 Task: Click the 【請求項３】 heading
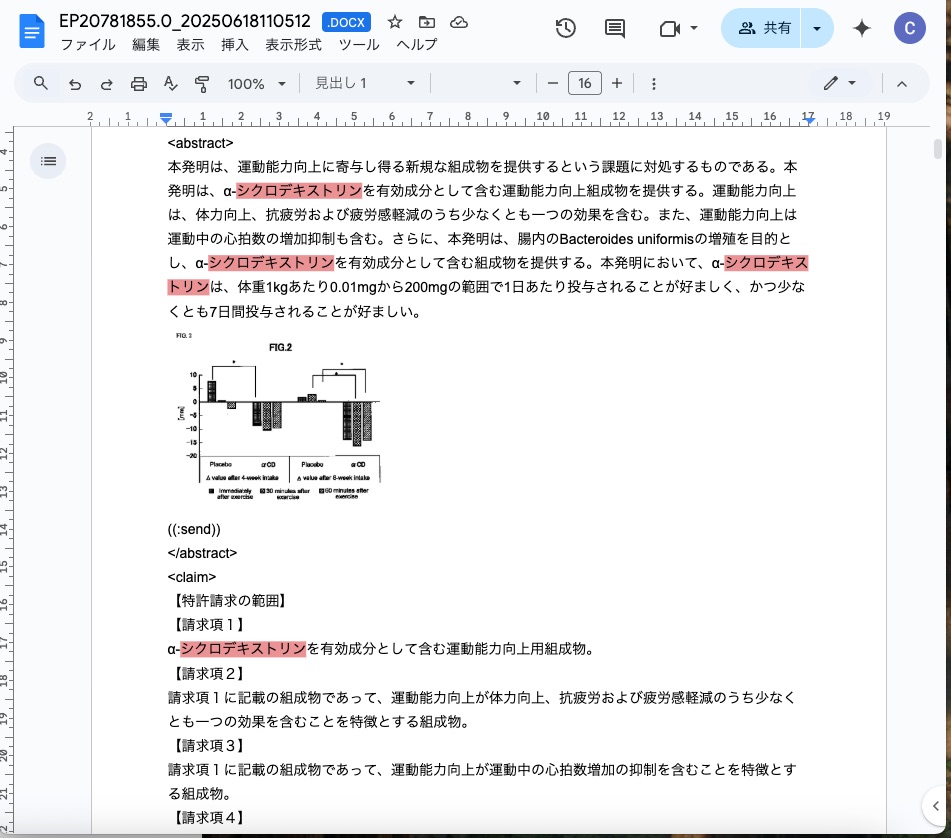[x=208, y=745]
